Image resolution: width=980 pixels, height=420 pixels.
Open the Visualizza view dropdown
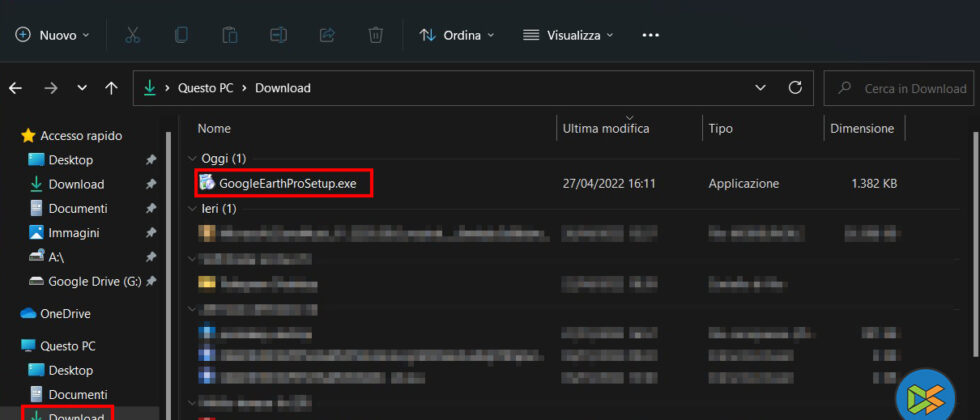coord(568,35)
